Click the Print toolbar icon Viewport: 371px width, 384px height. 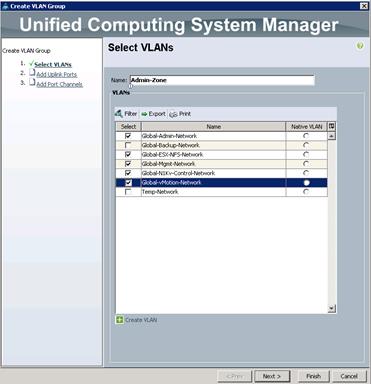coord(173,114)
